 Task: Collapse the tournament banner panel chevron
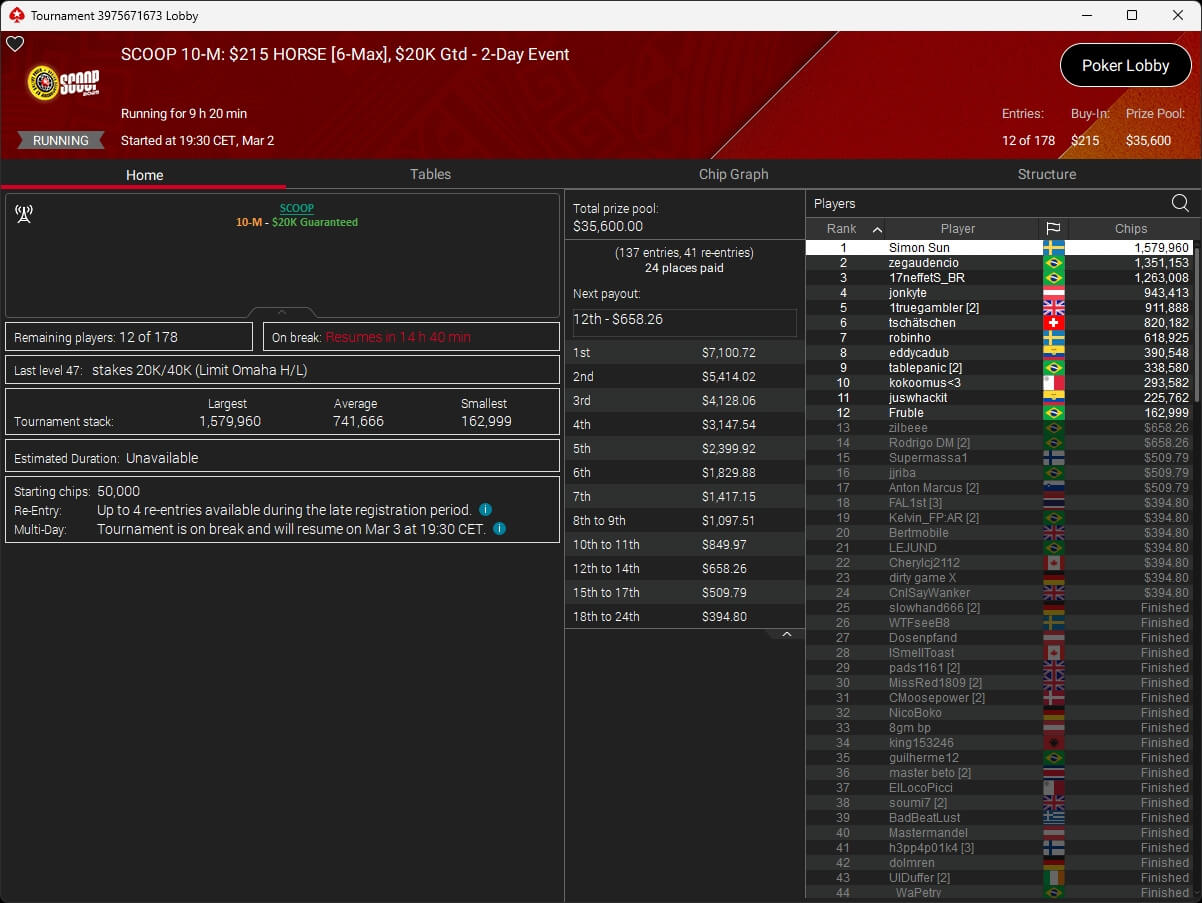282,312
